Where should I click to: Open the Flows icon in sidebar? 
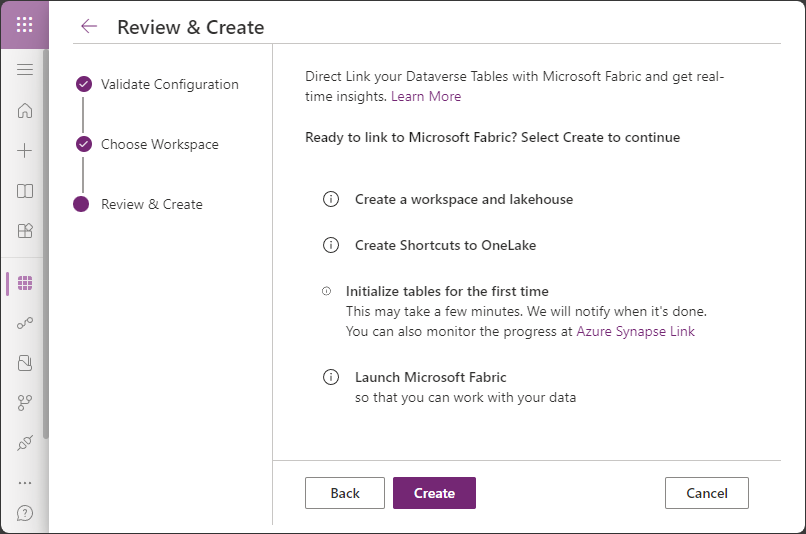click(x=25, y=323)
